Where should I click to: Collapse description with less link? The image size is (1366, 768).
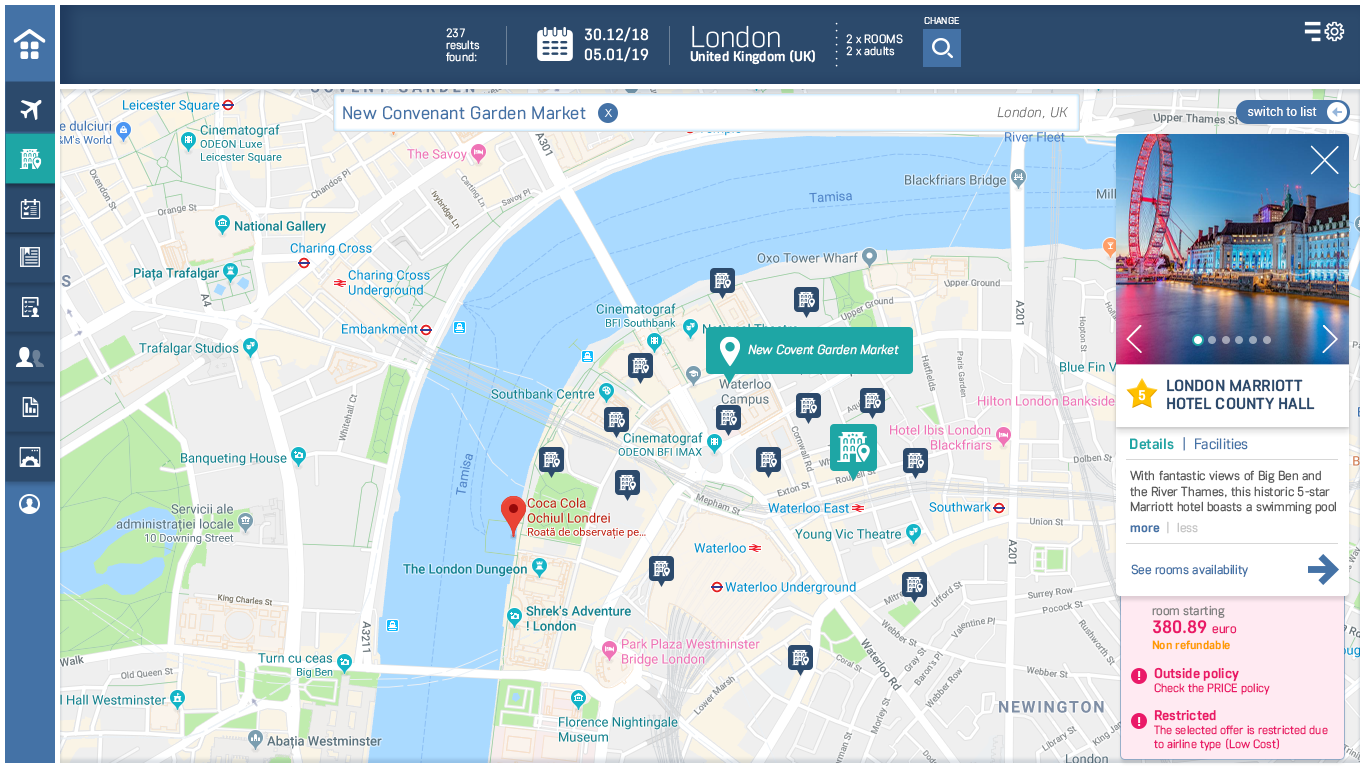1187,528
